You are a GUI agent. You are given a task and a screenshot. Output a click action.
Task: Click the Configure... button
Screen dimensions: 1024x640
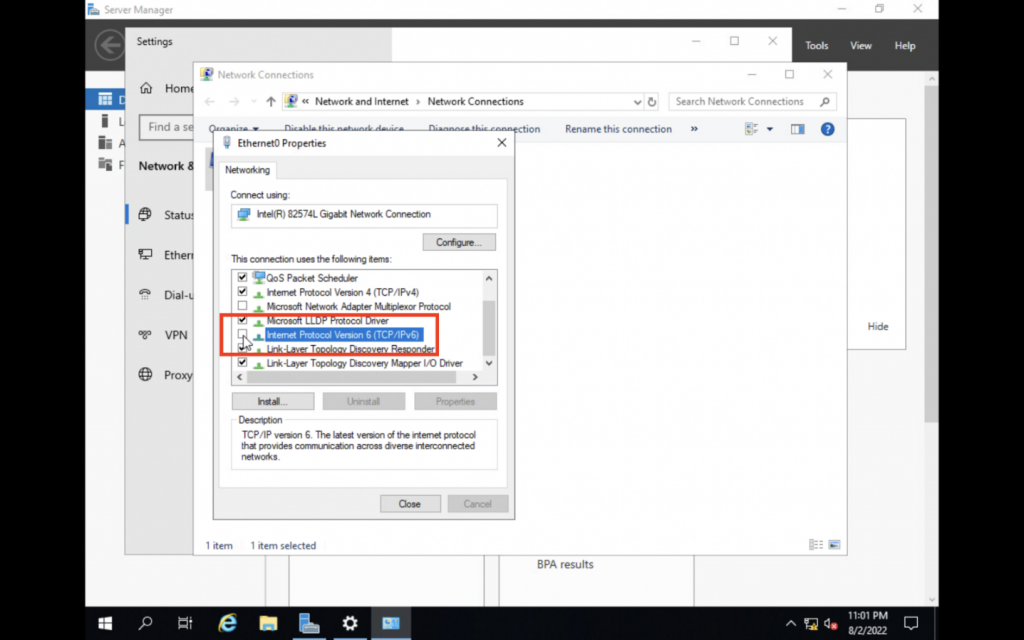(459, 242)
